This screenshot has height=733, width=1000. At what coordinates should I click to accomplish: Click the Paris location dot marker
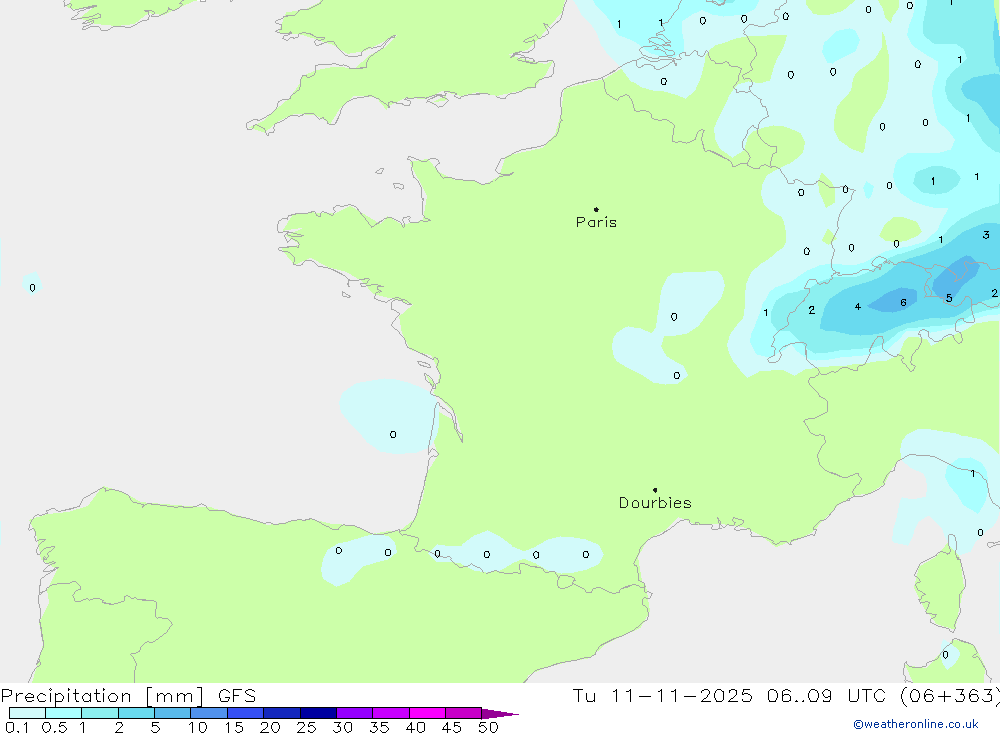tap(596, 209)
